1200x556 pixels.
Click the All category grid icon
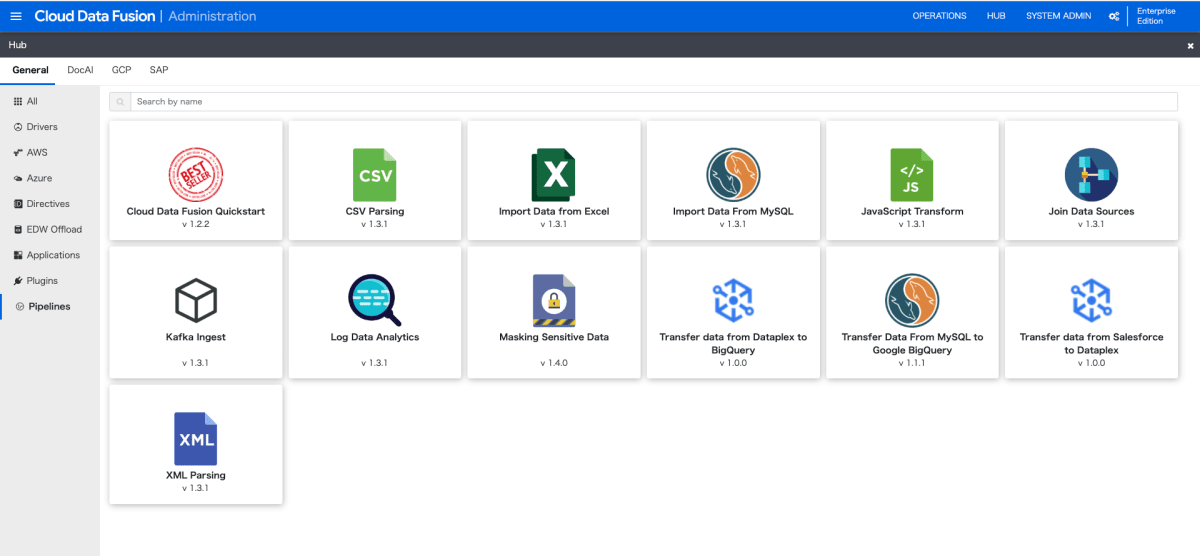[18, 101]
